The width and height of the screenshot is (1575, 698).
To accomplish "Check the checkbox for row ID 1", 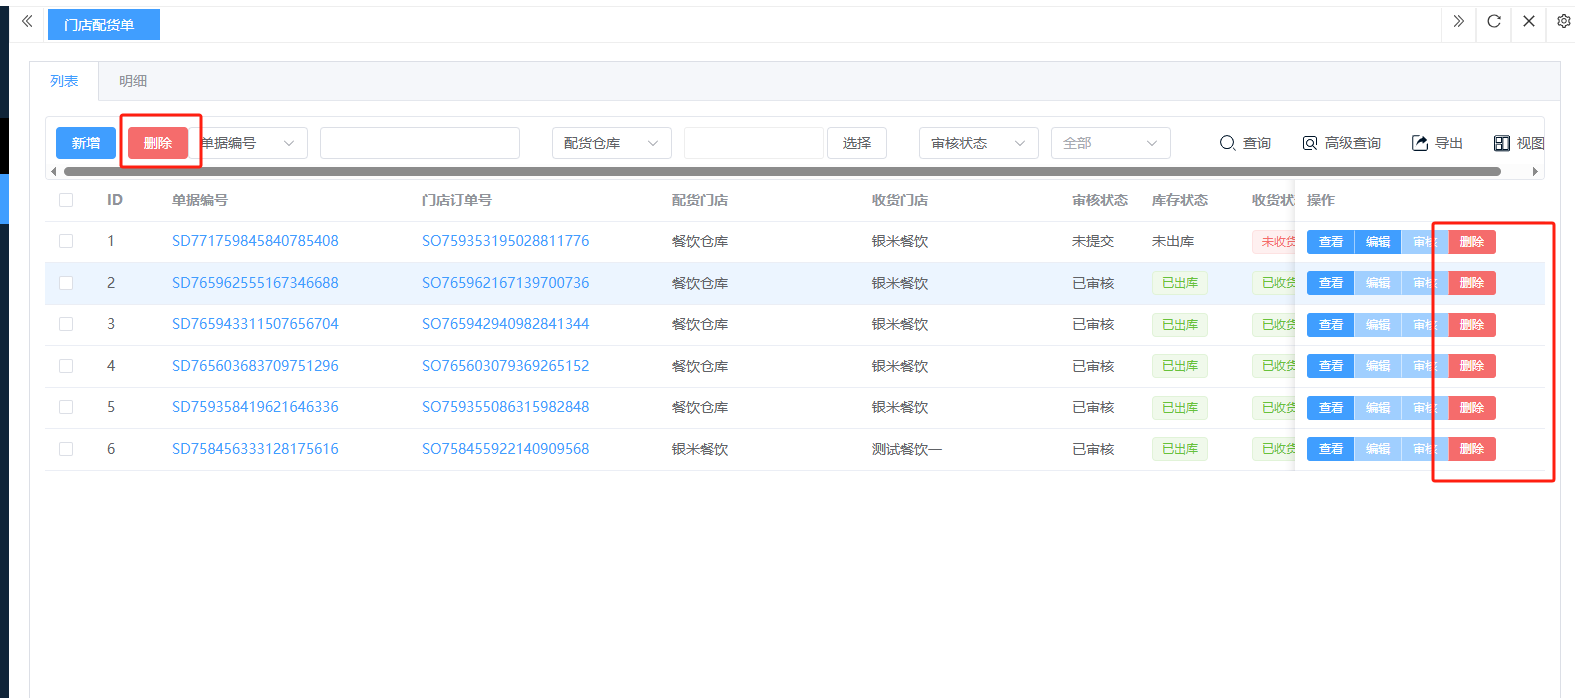I will click(x=66, y=241).
